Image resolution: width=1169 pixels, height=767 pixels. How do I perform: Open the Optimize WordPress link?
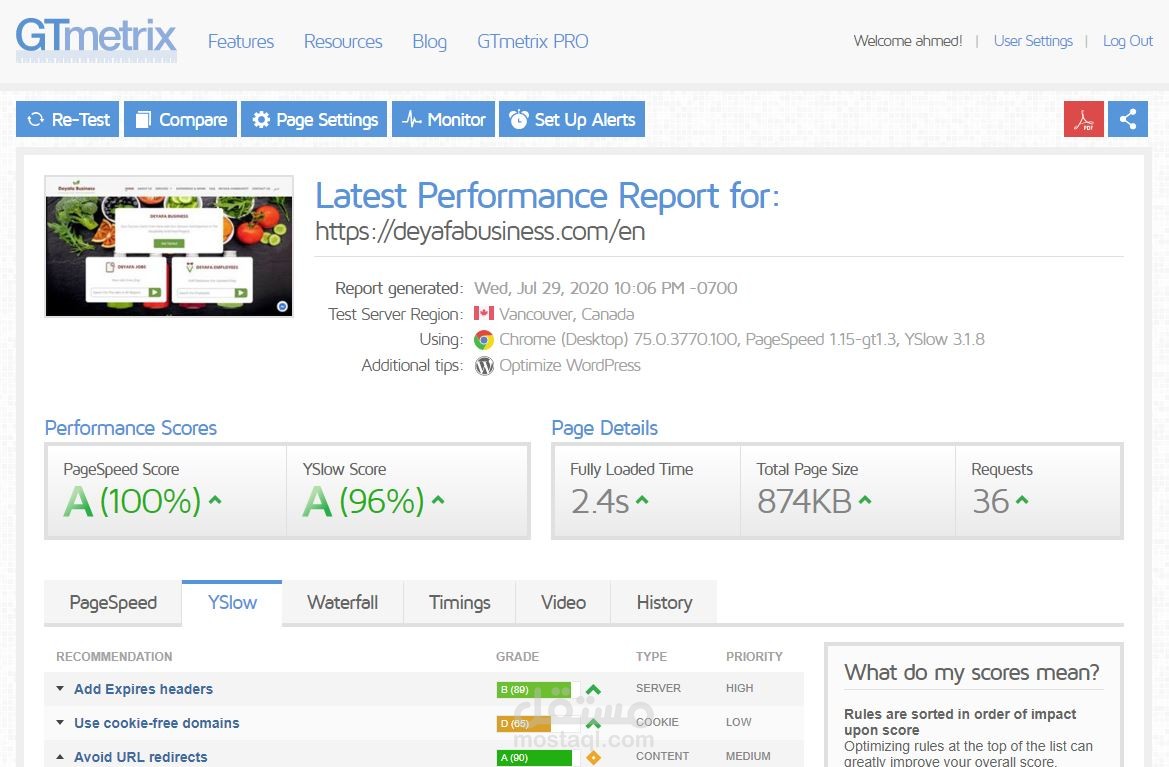click(x=570, y=365)
